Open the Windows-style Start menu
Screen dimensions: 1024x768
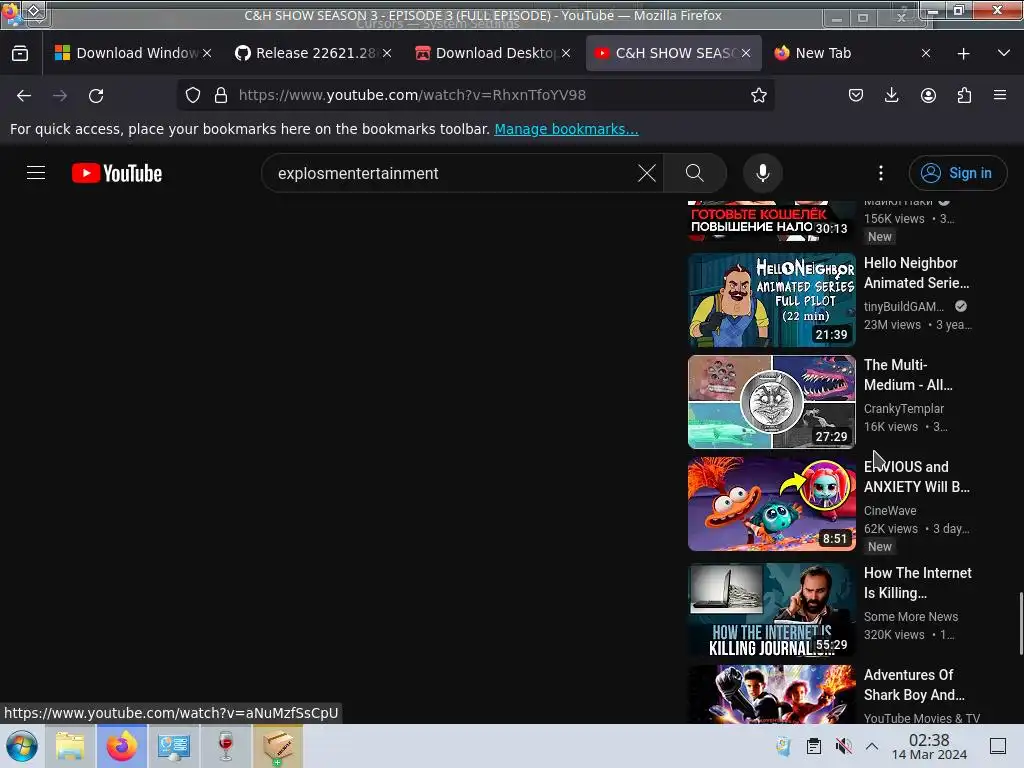pos(22,746)
